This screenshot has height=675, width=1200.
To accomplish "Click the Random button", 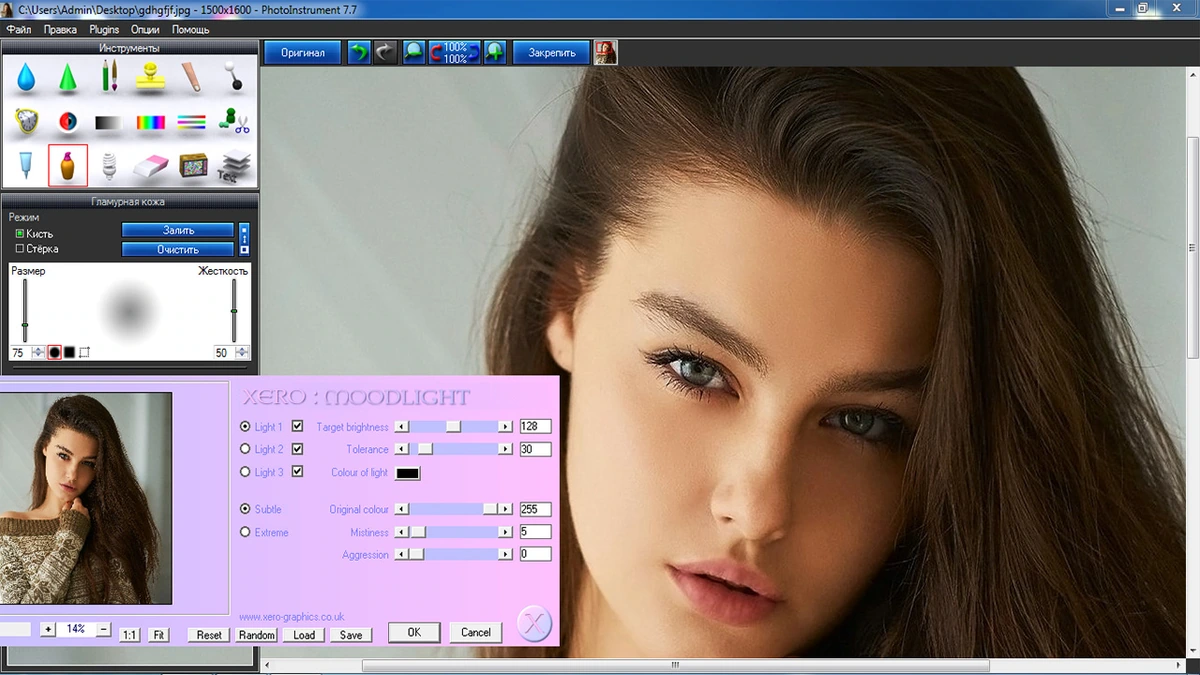I will 257,635.
